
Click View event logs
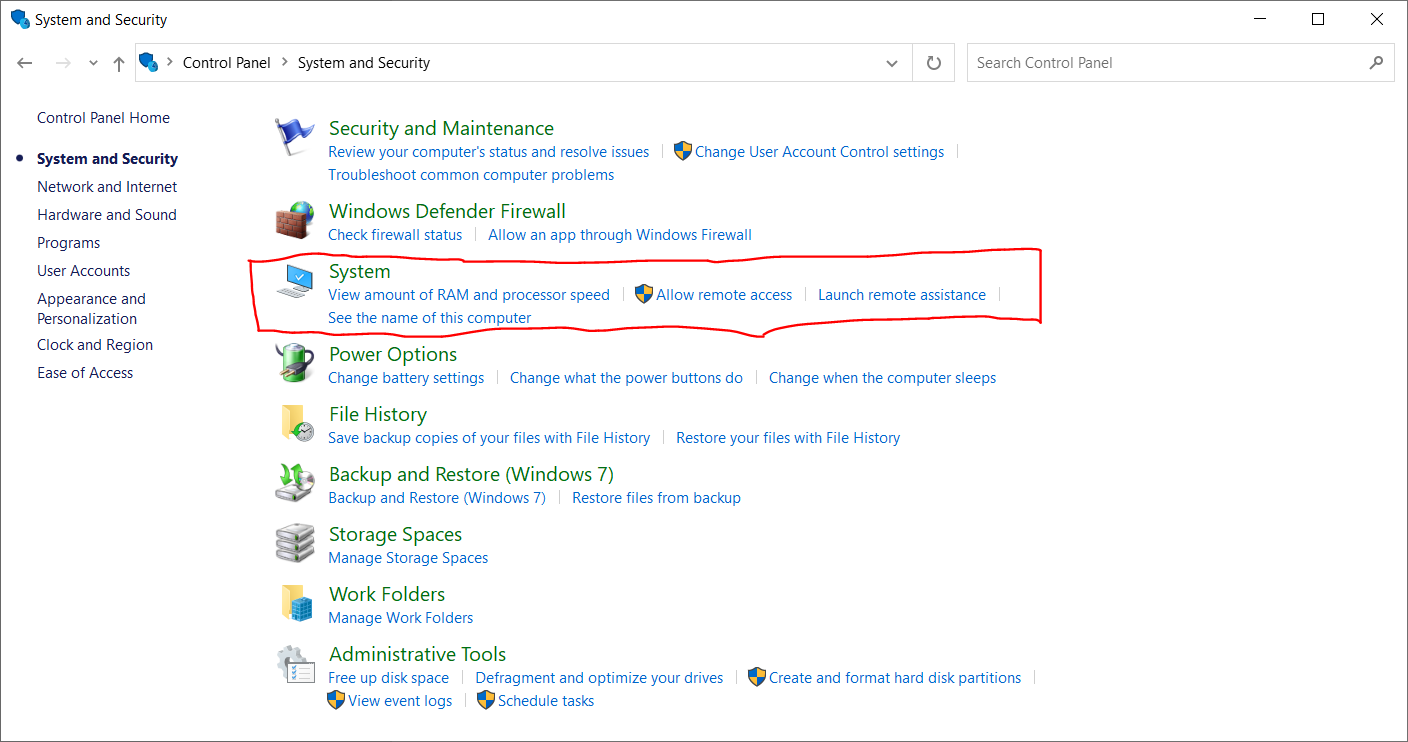[x=400, y=701]
